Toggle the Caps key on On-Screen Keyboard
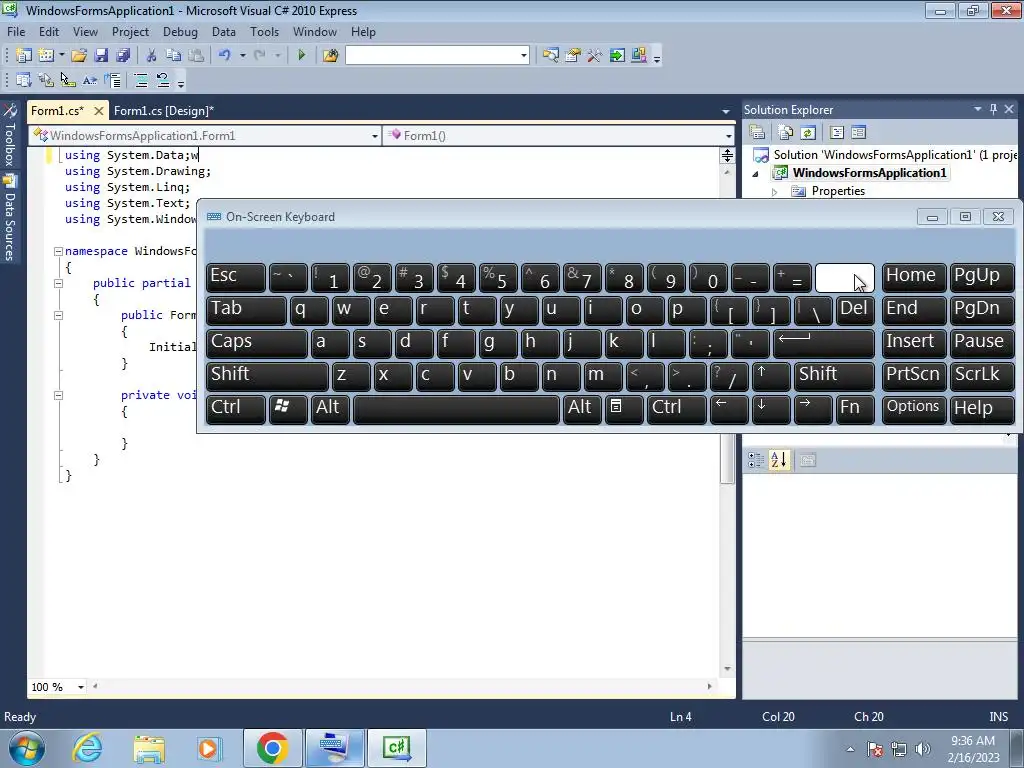The width and height of the screenshot is (1024, 768). [x=256, y=342]
